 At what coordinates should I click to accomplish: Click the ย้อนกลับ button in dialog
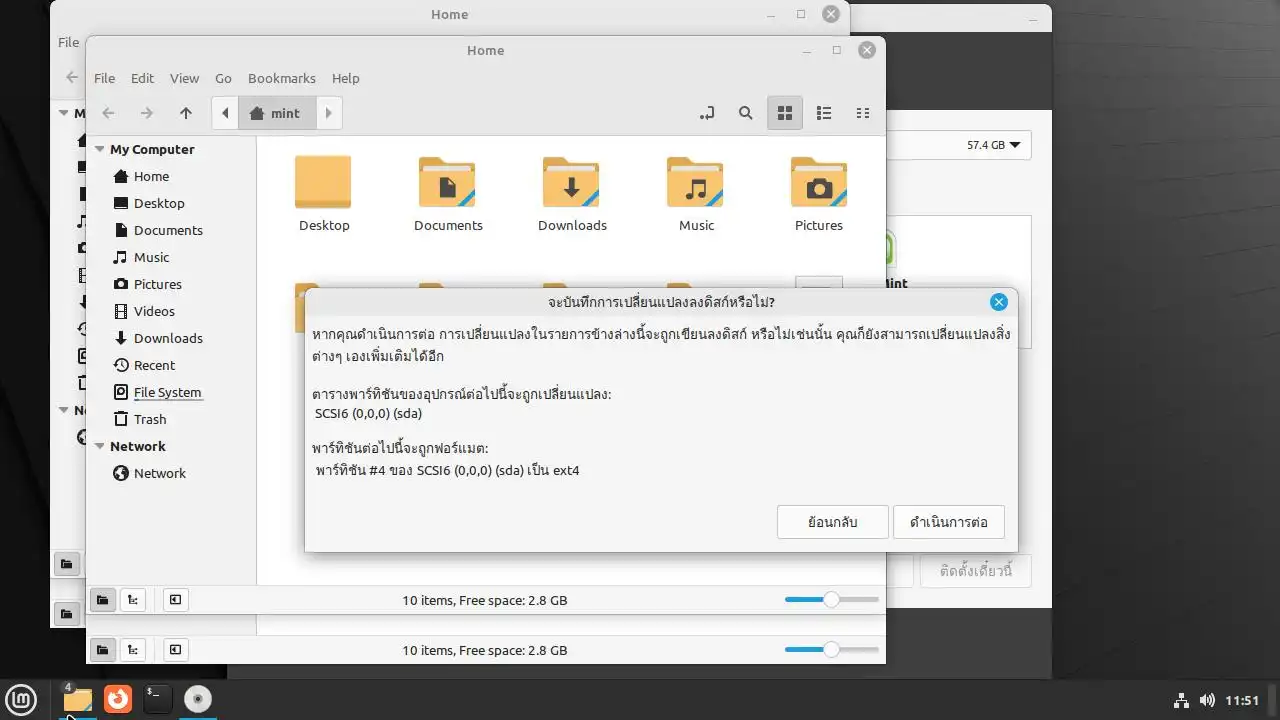click(833, 522)
